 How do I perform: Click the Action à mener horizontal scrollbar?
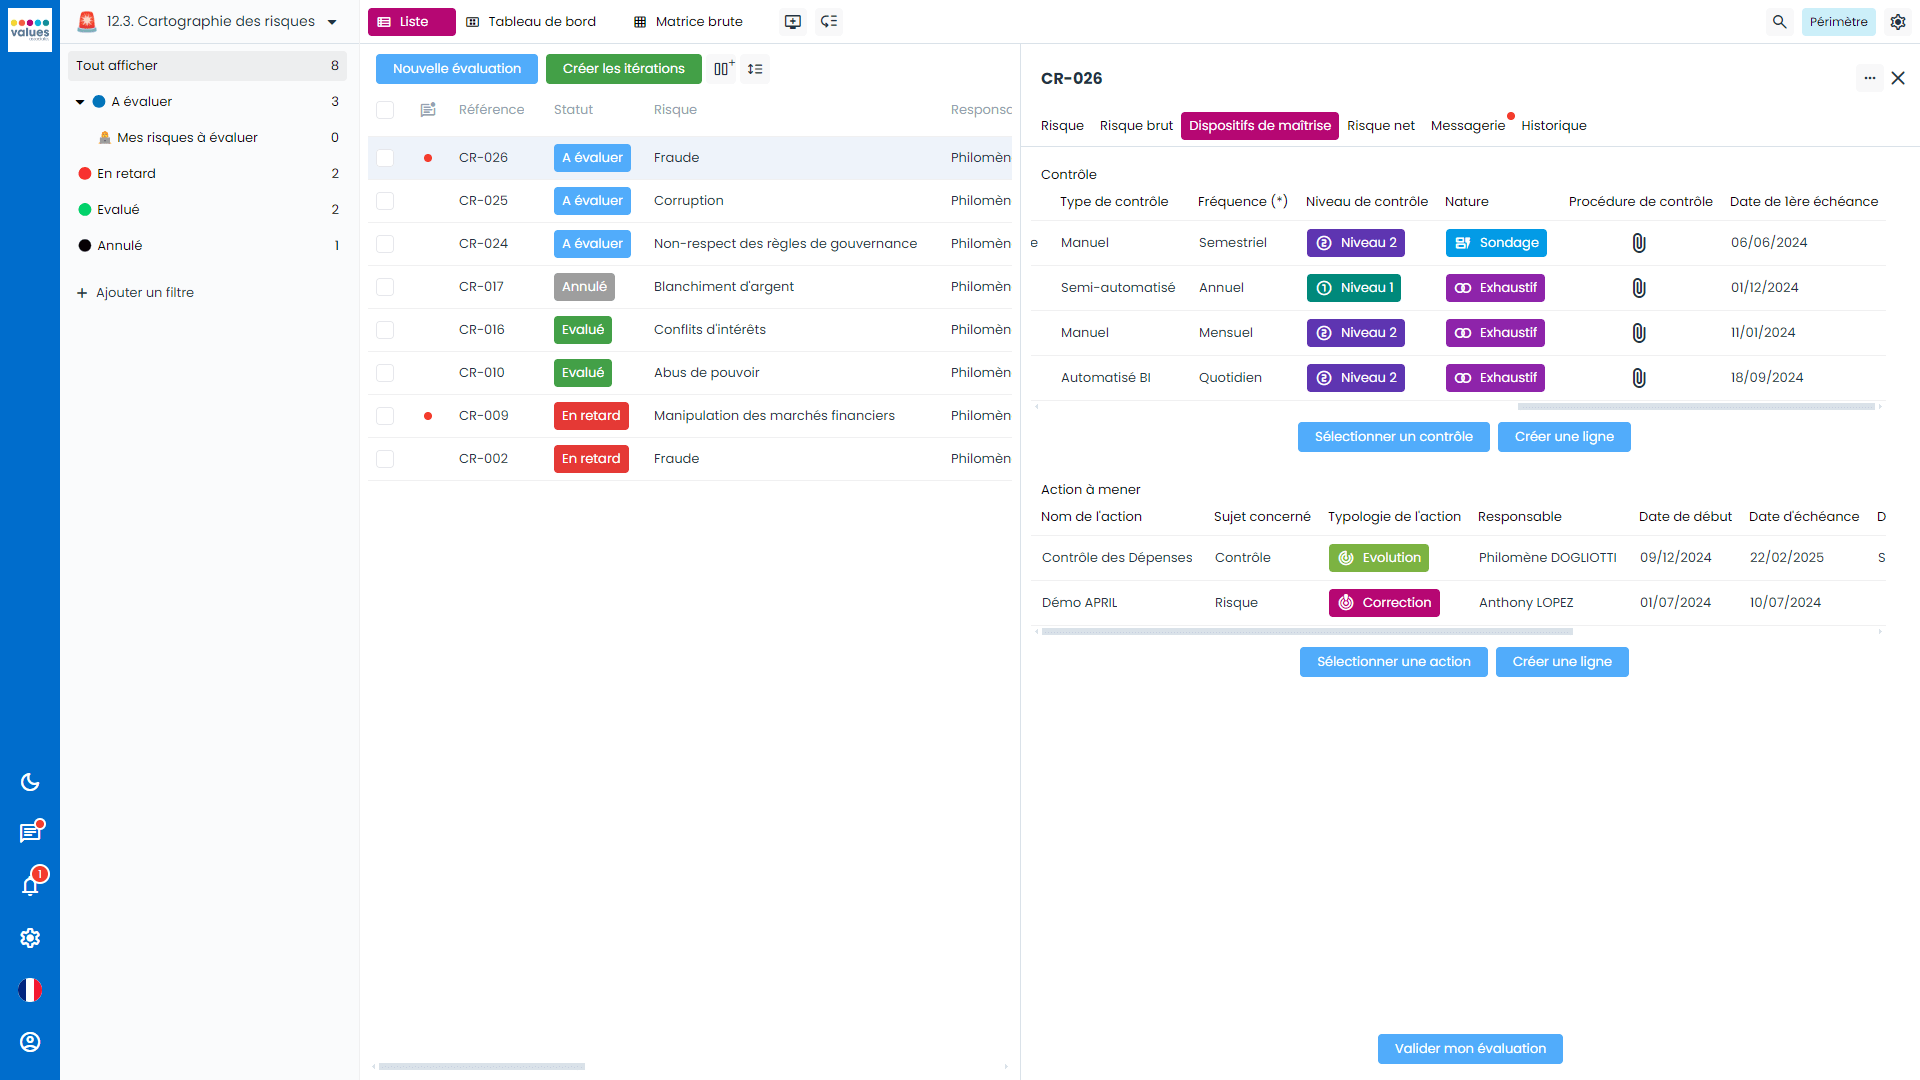pos(1307,632)
